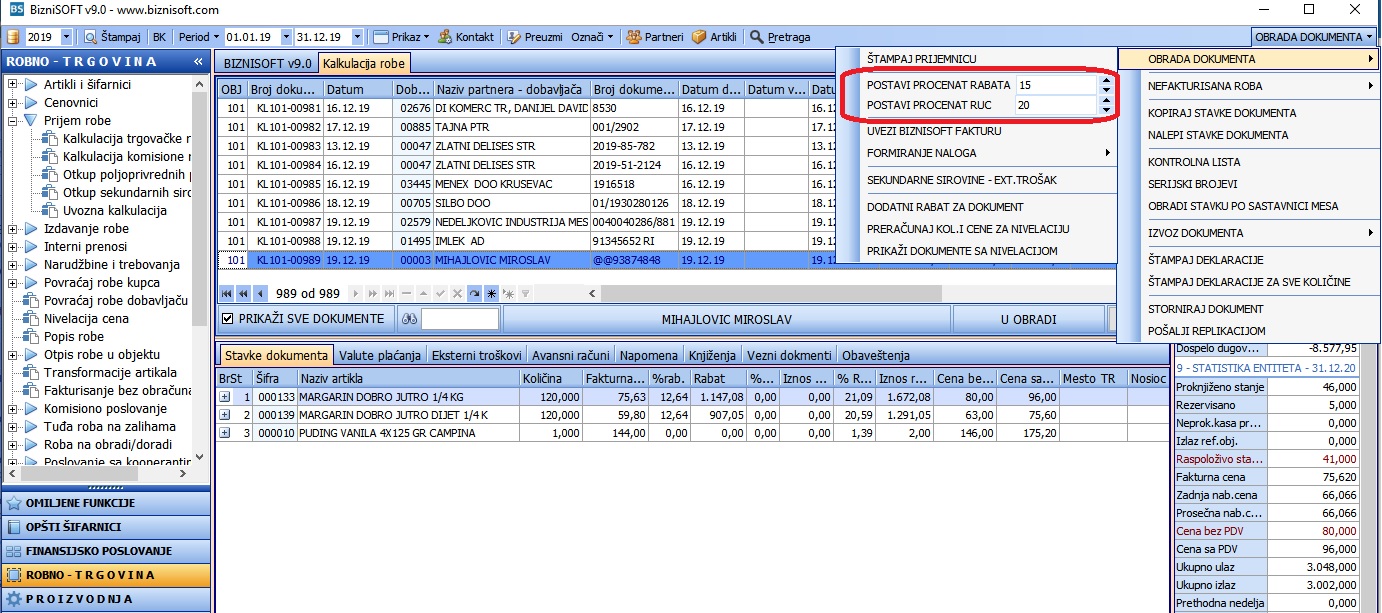Open the PROIZVODNJA section
The height and width of the screenshot is (613, 1382).
tap(105, 599)
